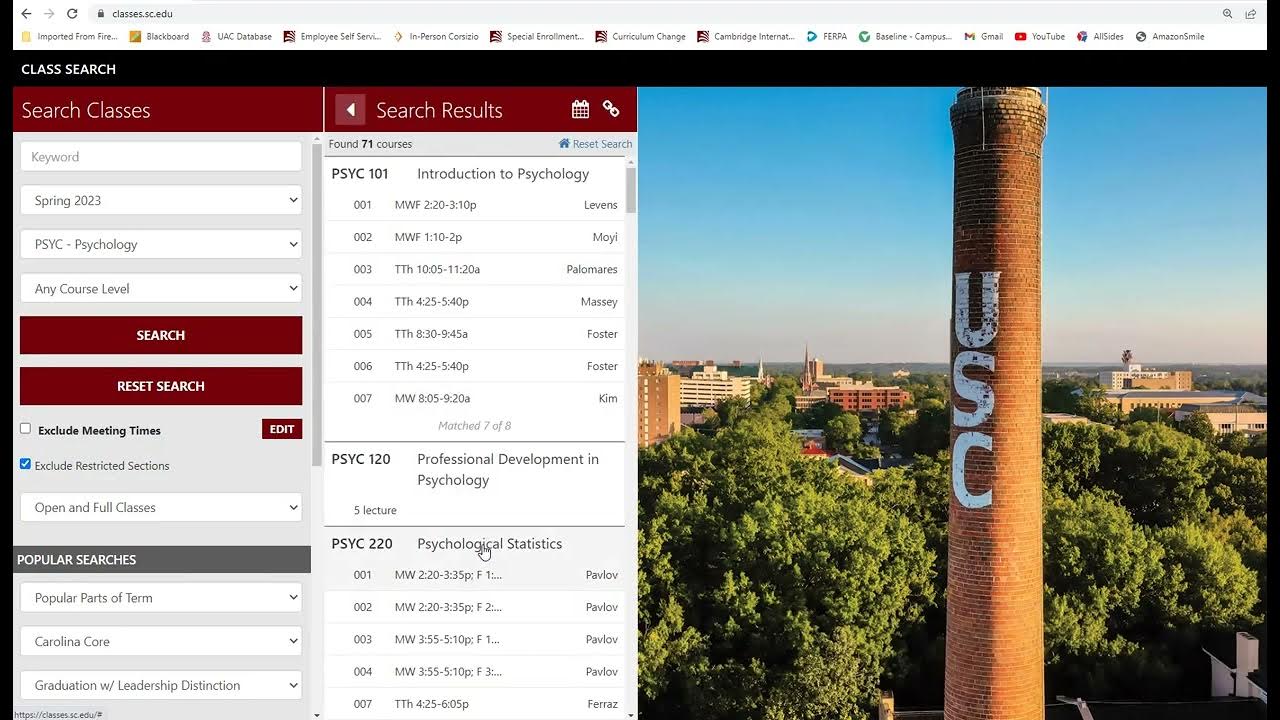
Task: Click the POPULAR SEARCHES section header
Action: pyautogui.click(x=162, y=559)
